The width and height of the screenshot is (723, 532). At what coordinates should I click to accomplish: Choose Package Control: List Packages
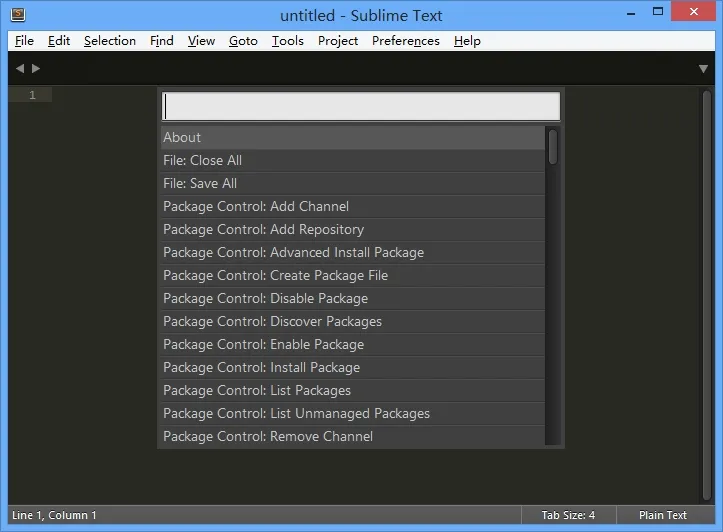353,391
